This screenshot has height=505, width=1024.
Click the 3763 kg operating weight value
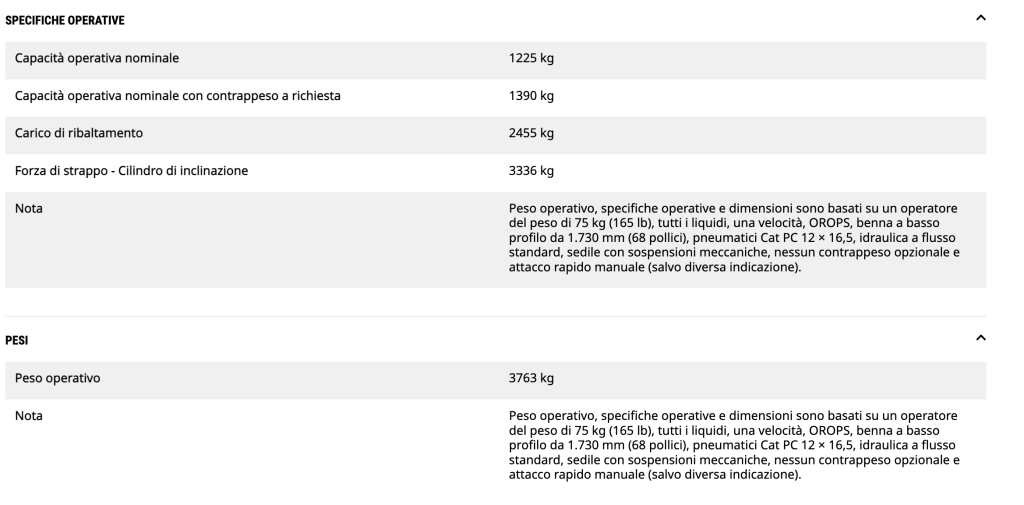tap(531, 378)
